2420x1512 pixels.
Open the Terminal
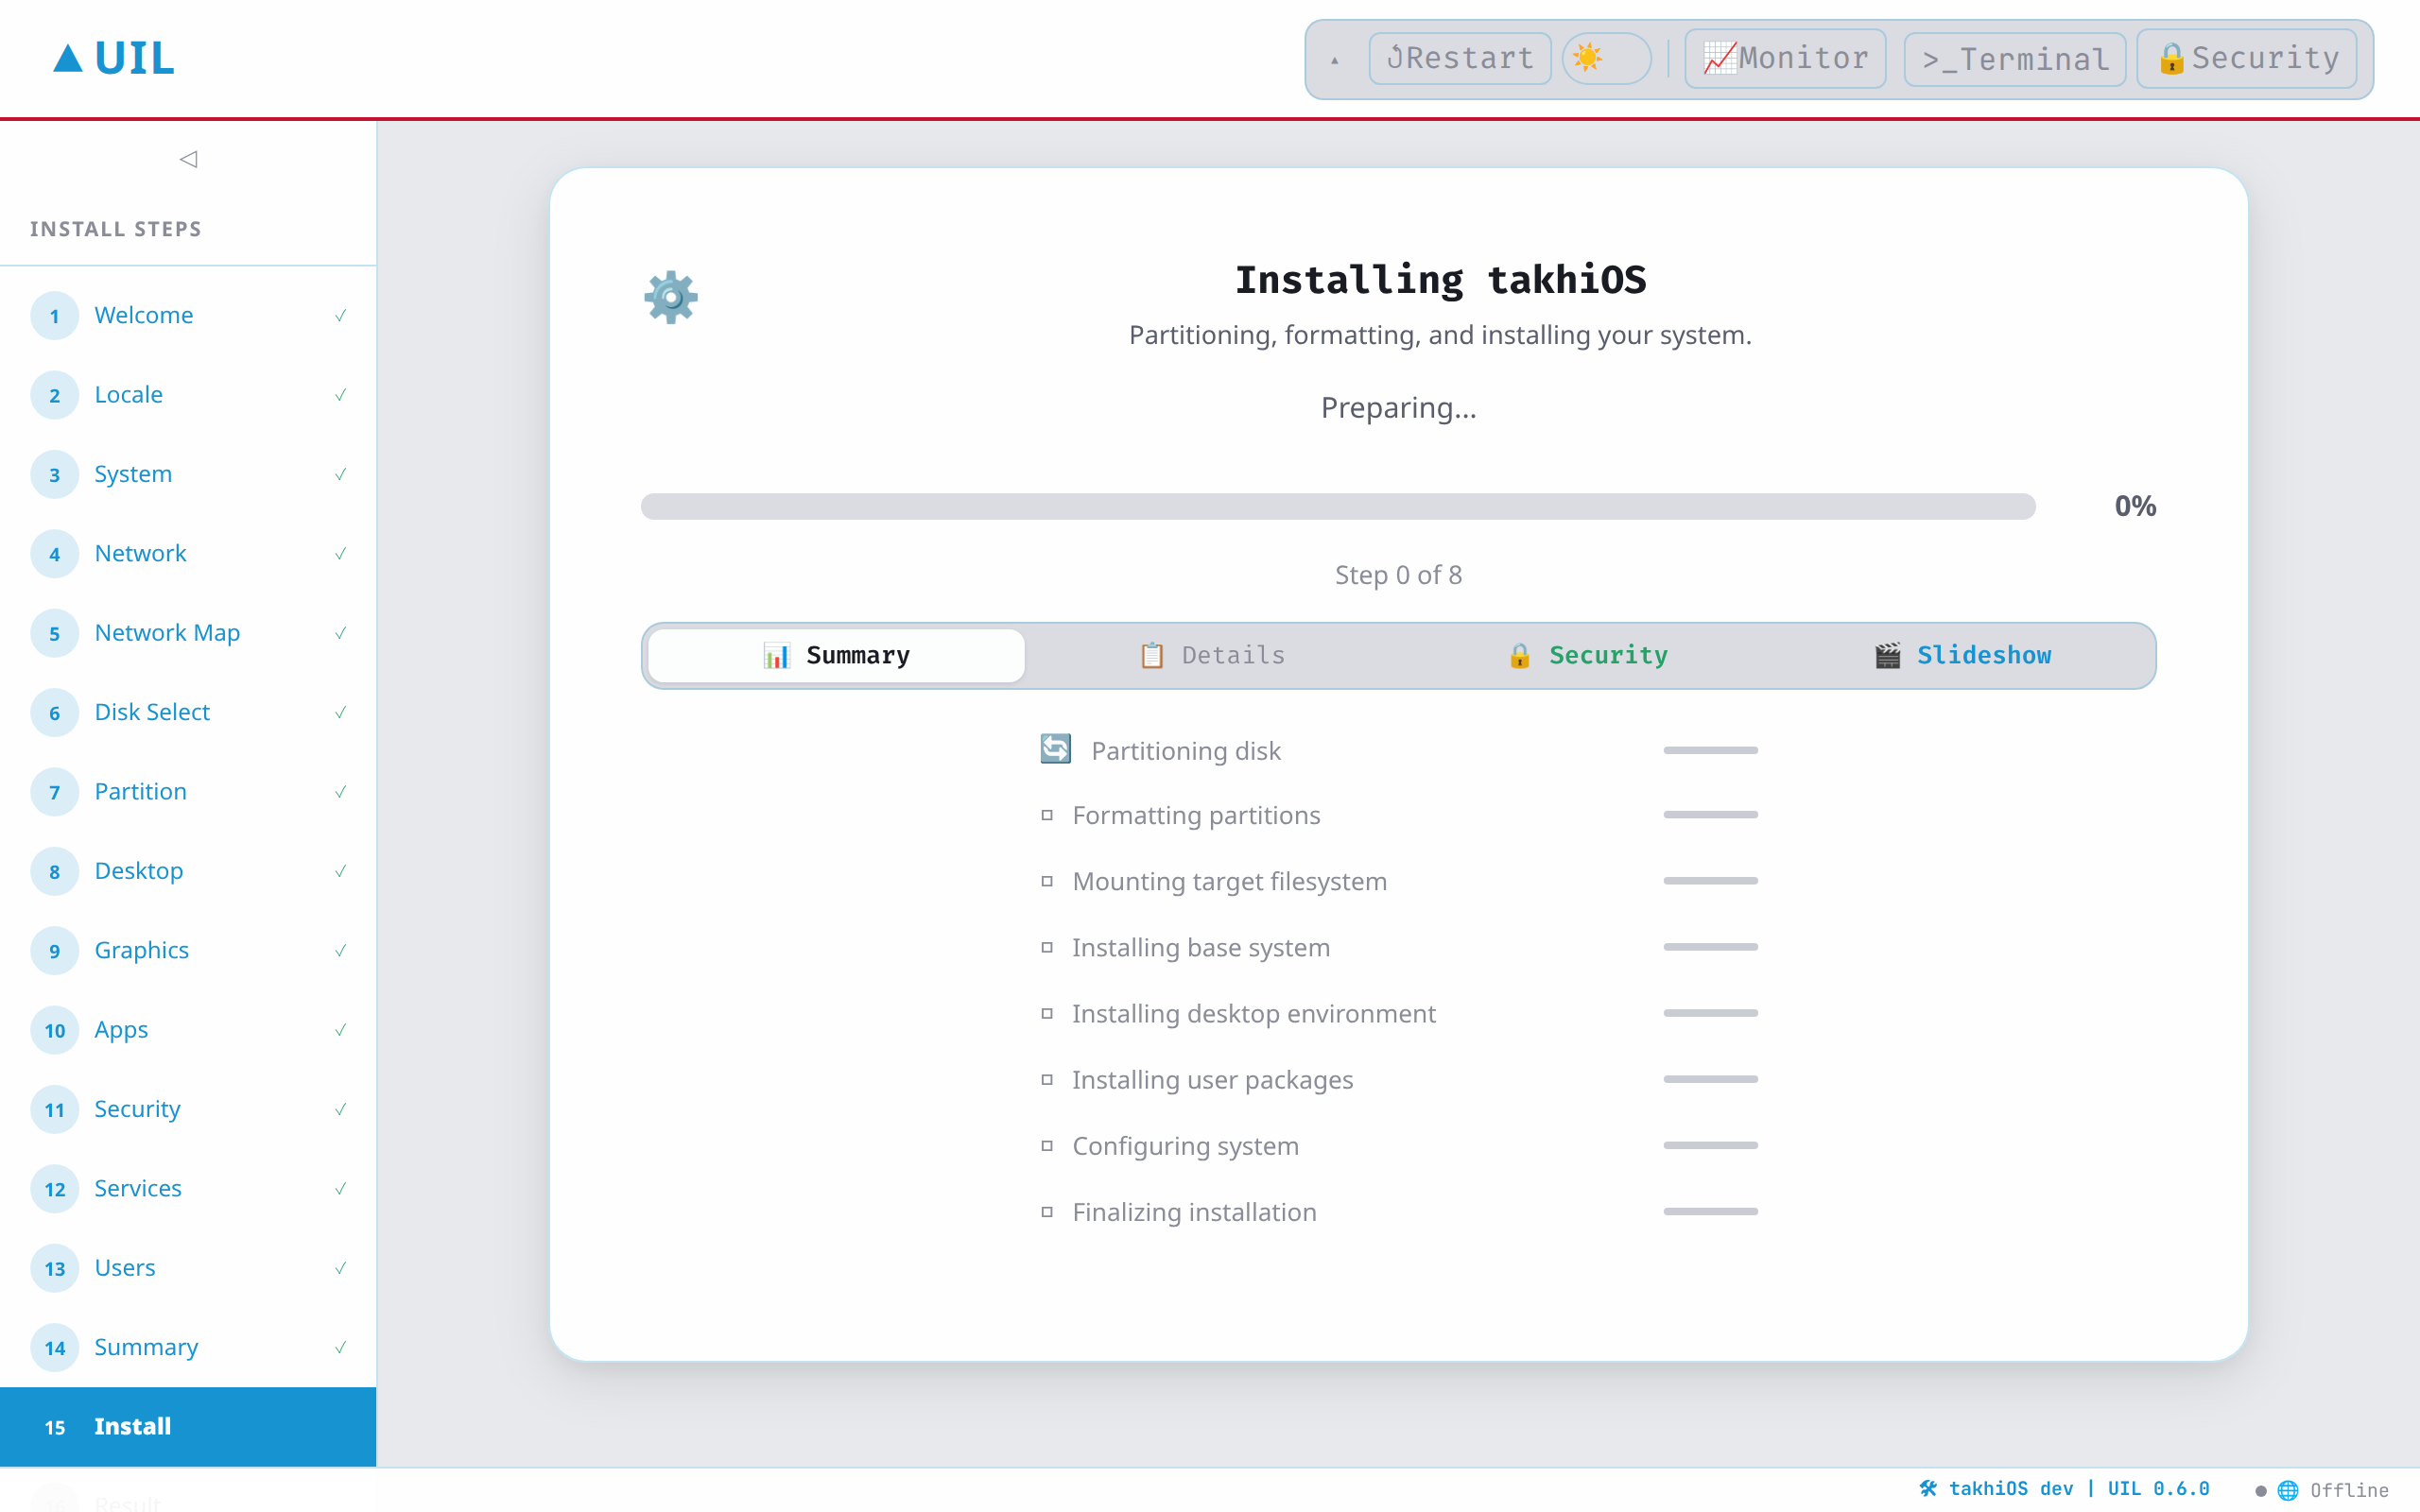tap(2014, 59)
